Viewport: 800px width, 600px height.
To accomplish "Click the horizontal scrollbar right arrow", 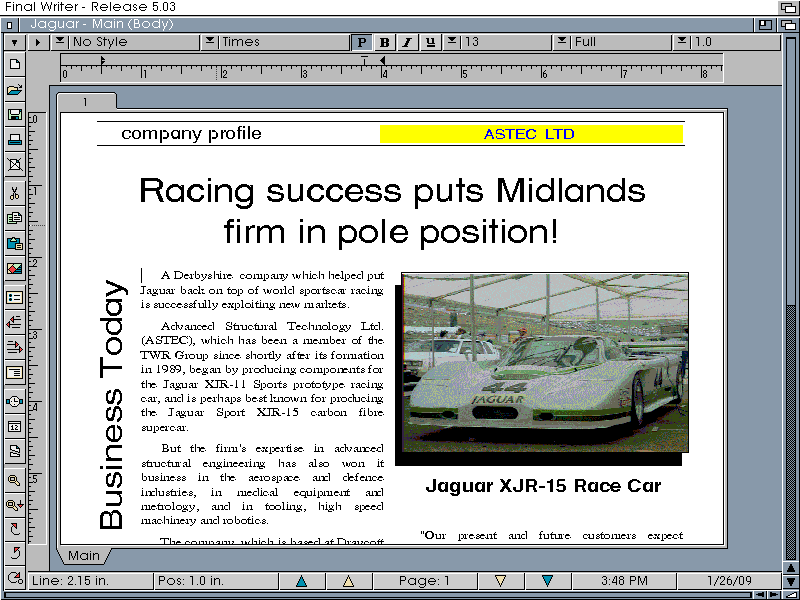I will (x=774, y=594).
